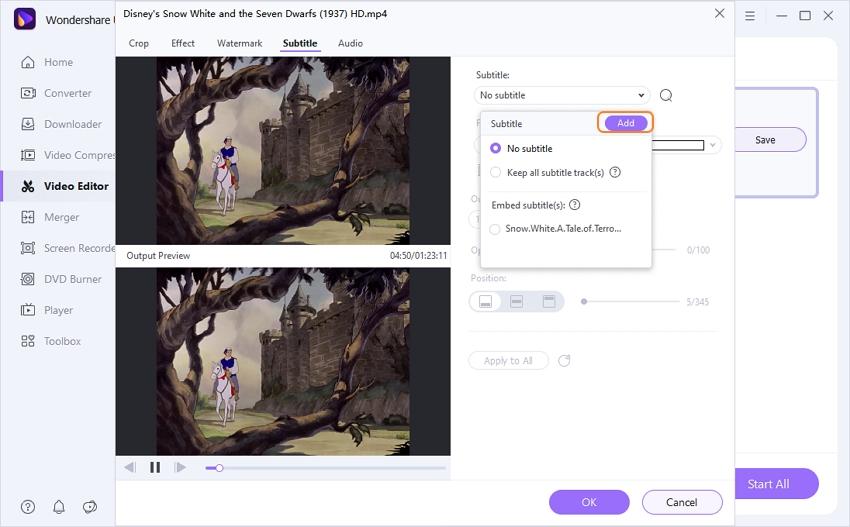Set subtitle position to top
Image resolution: width=850 pixels, height=527 pixels.
(548, 301)
